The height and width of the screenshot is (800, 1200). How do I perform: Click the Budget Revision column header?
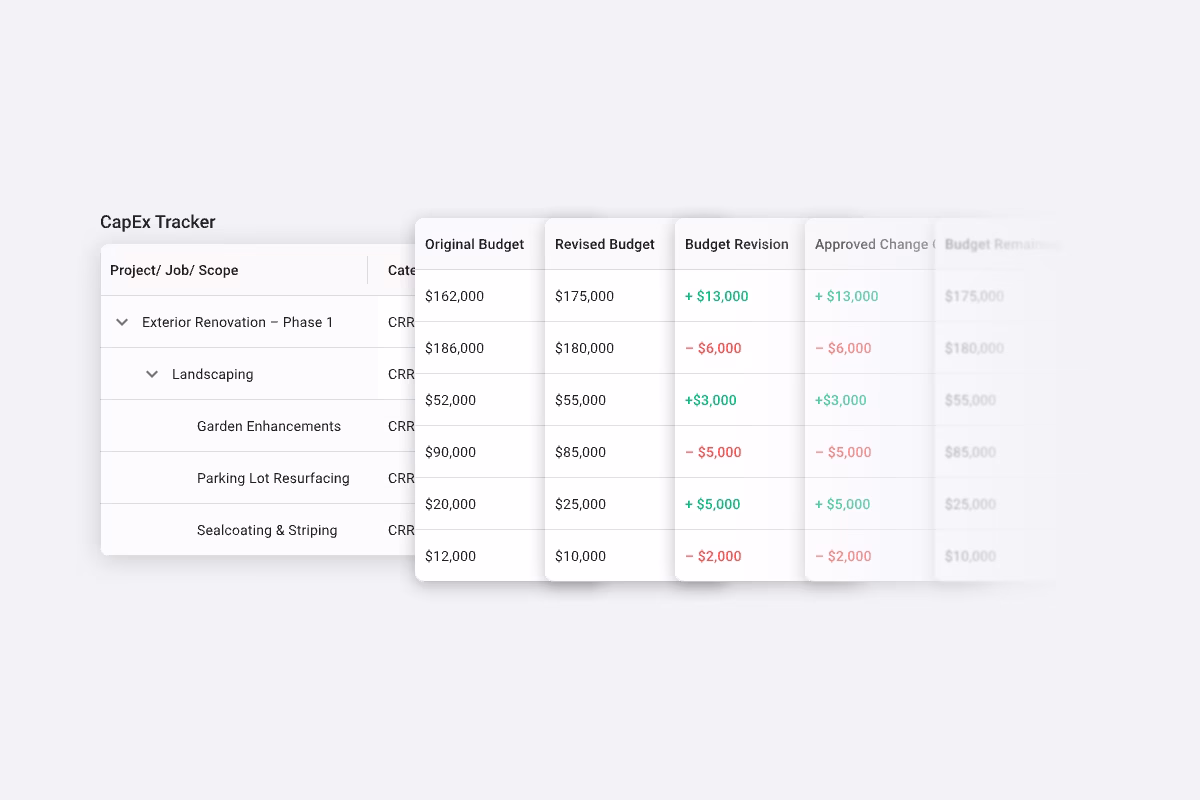point(736,244)
